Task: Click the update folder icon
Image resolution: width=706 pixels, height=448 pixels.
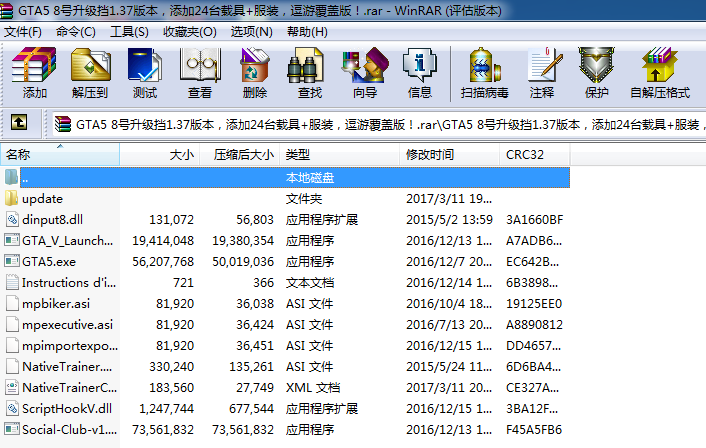Action: (x=11, y=199)
